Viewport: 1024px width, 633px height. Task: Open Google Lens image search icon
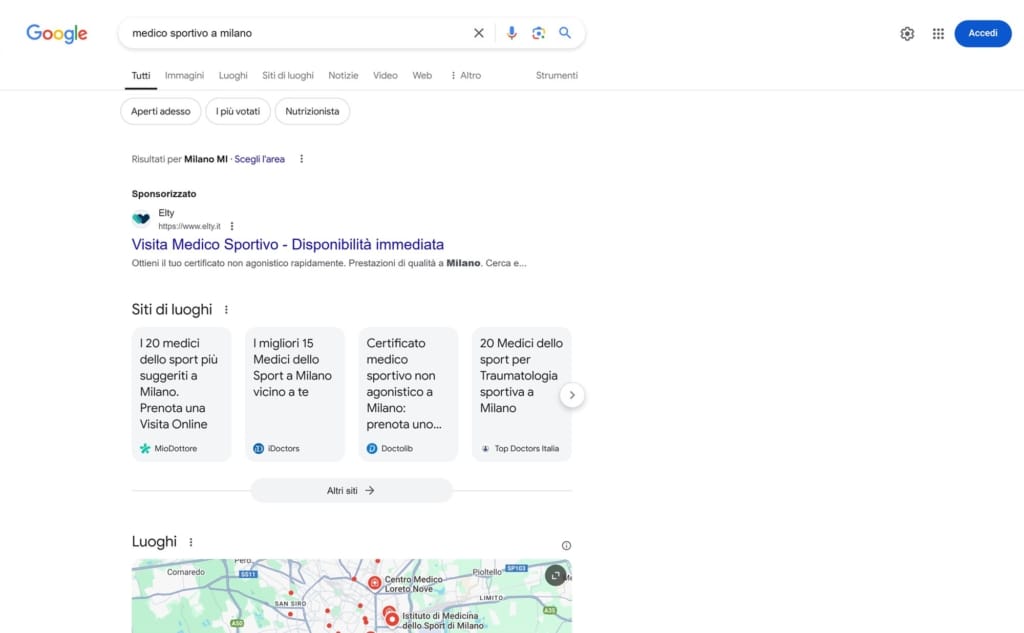[x=538, y=33]
